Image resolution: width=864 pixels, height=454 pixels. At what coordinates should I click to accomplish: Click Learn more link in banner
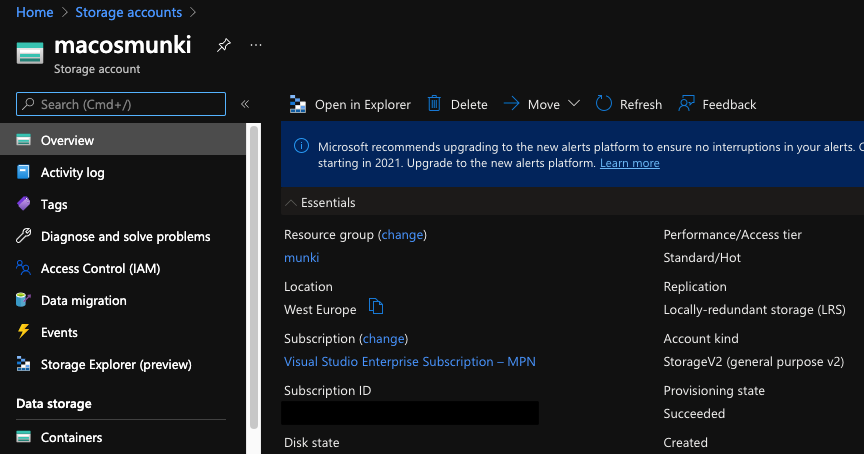coord(629,163)
